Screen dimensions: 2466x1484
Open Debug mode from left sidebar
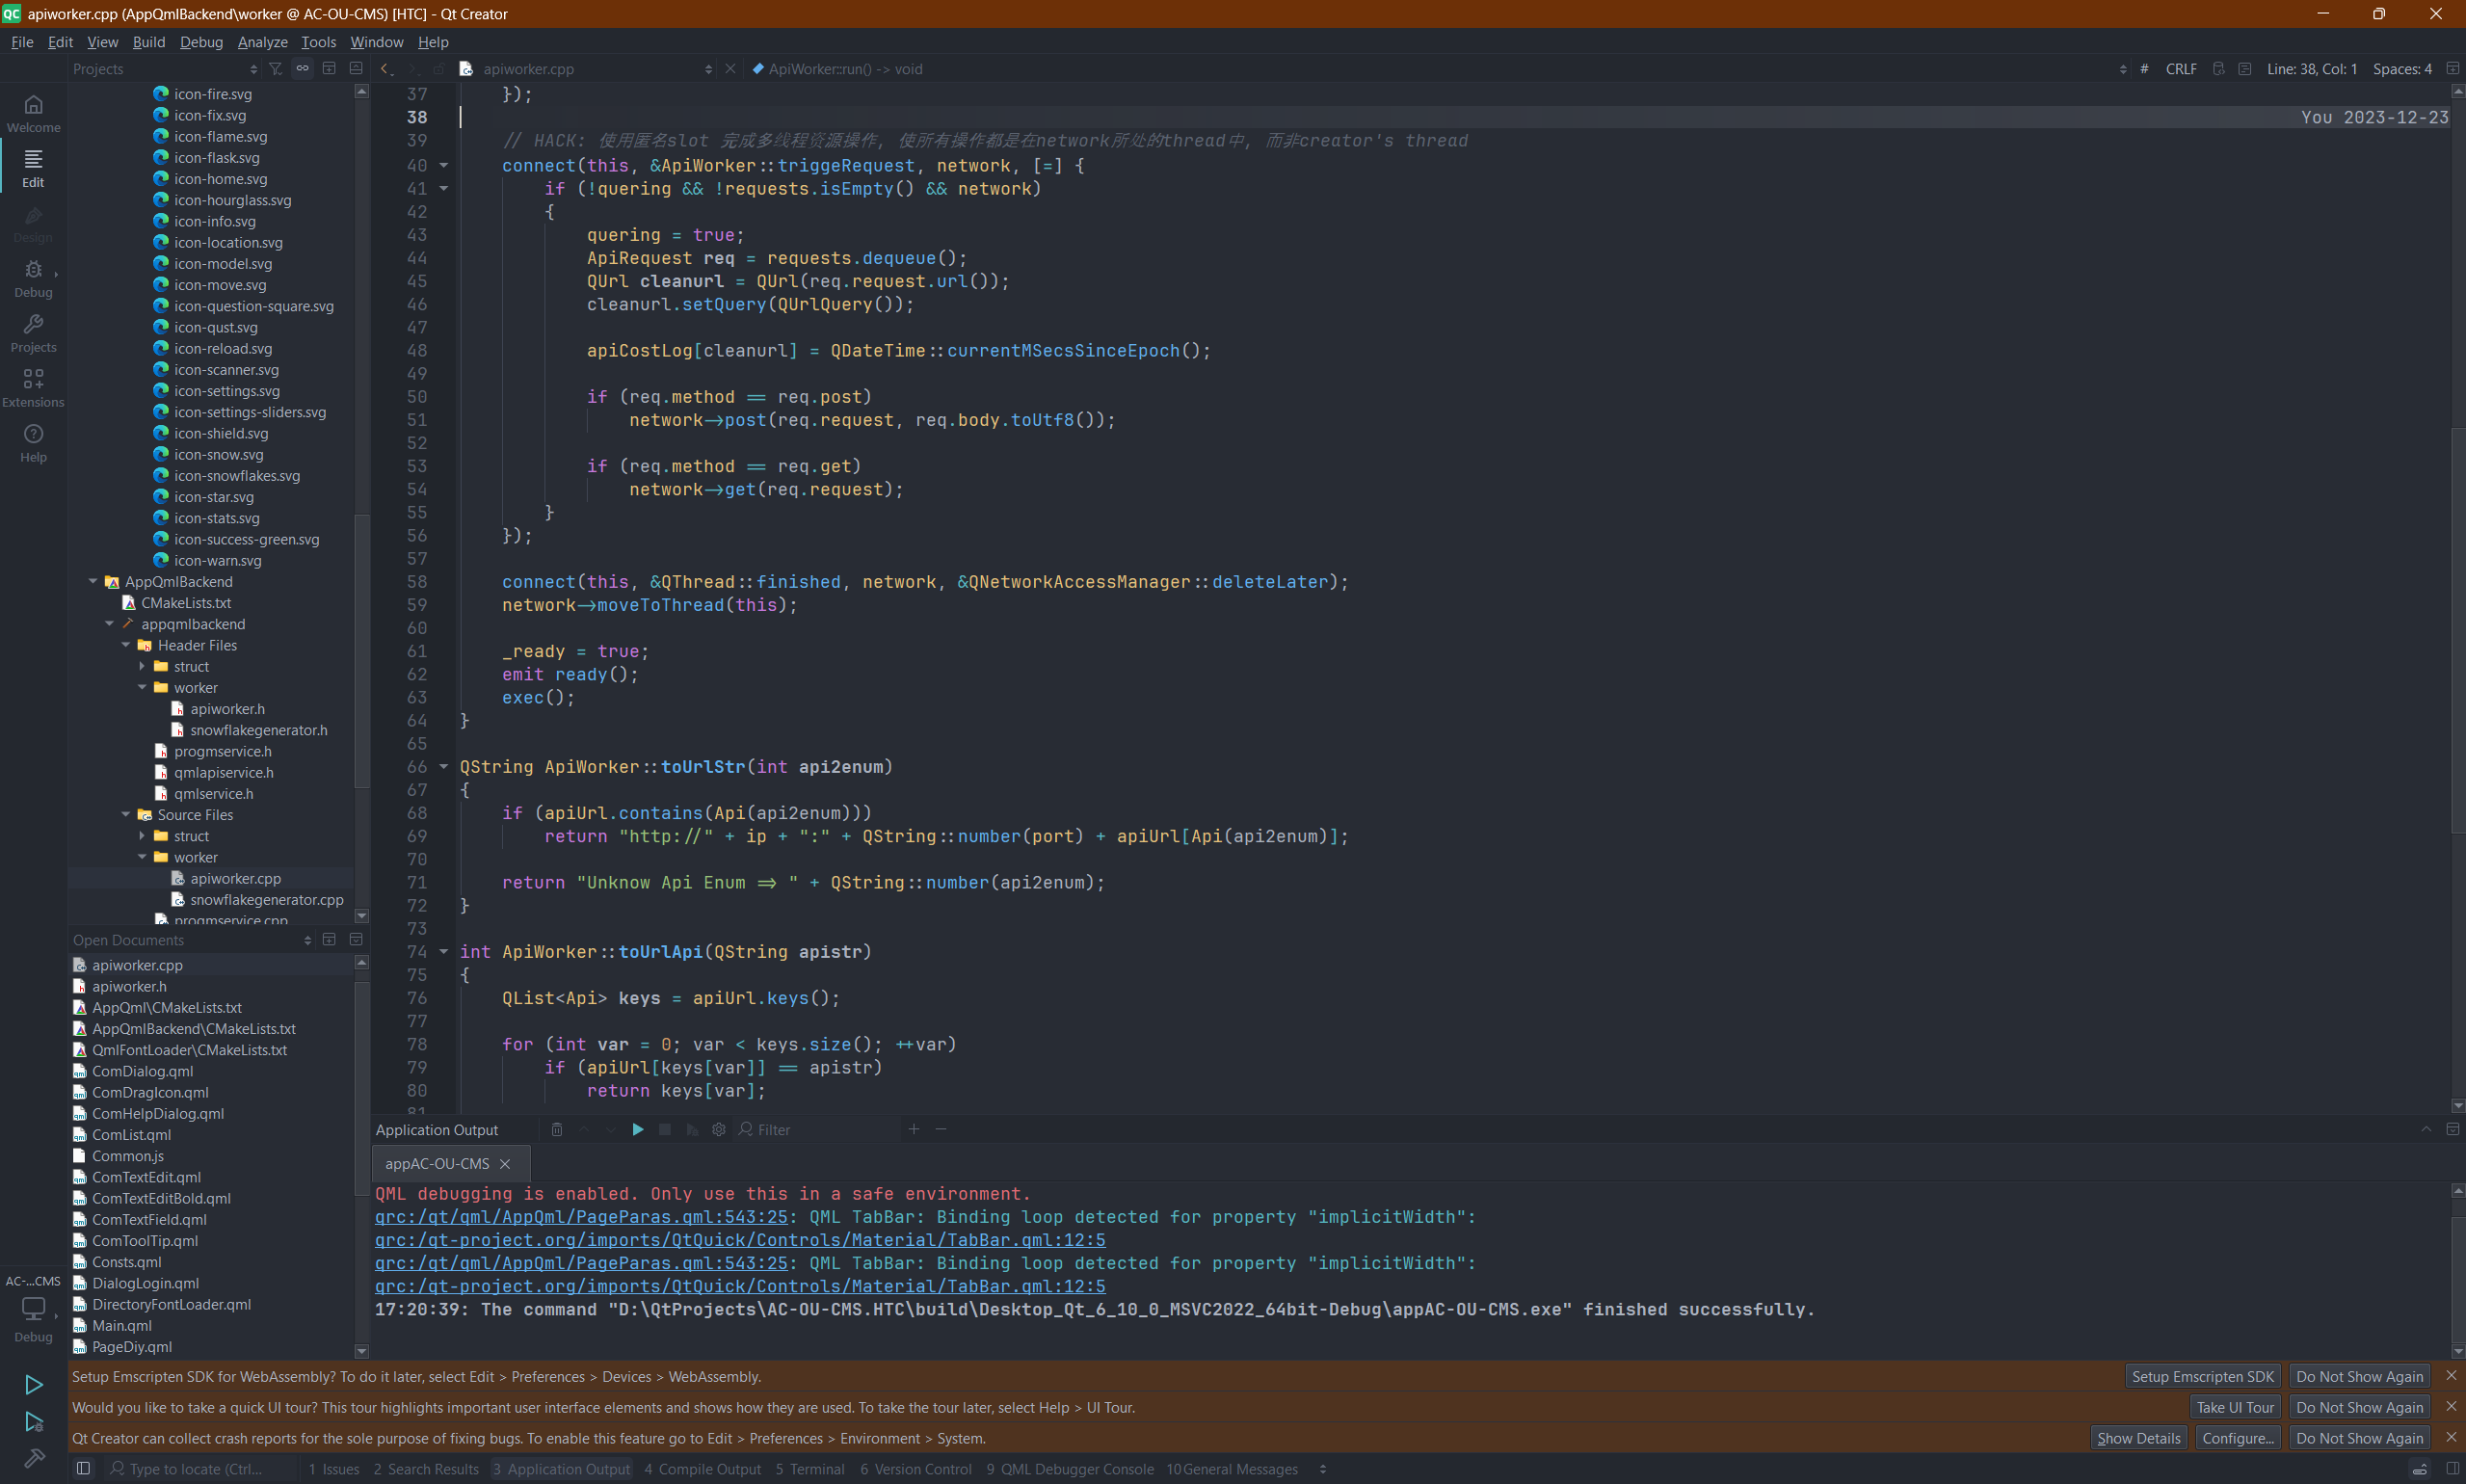(33, 278)
